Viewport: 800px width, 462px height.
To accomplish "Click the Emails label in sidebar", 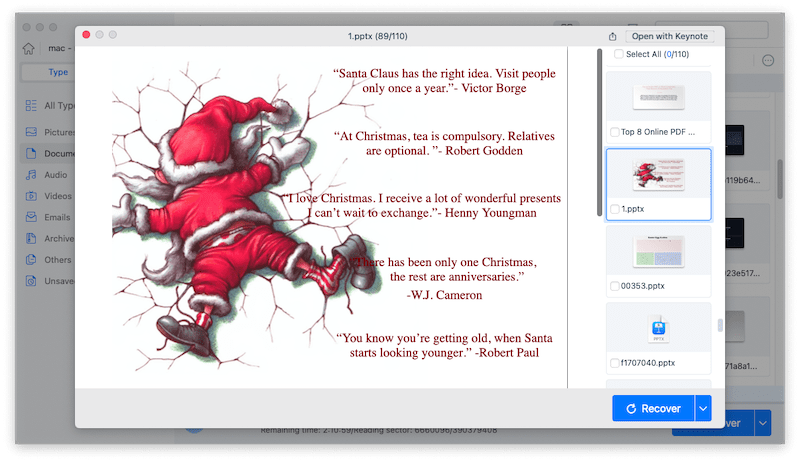I will pyautogui.click(x=57, y=217).
